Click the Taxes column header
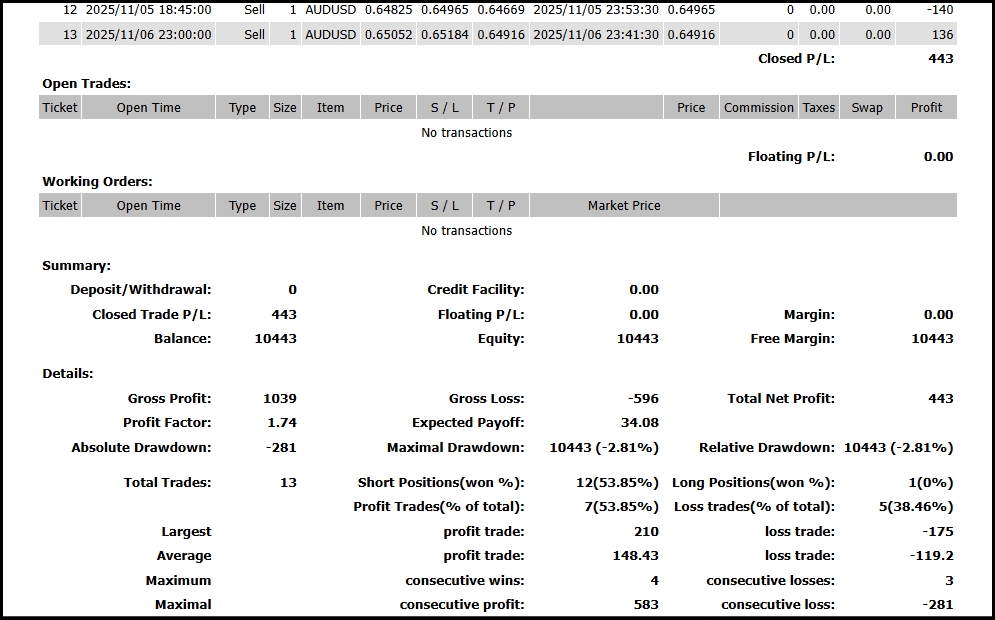 click(x=818, y=108)
